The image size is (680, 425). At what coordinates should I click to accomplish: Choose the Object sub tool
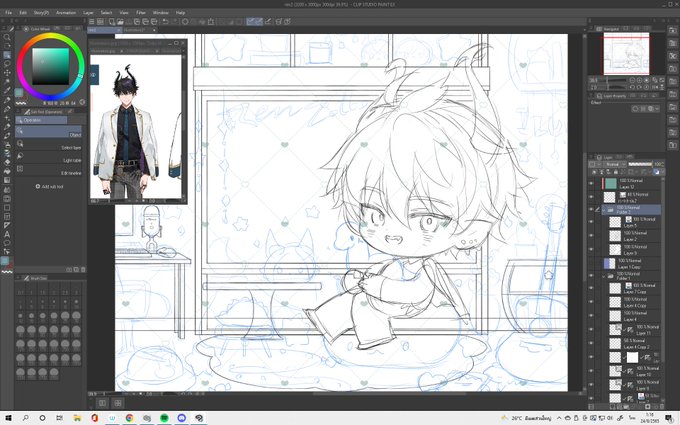click(49, 132)
